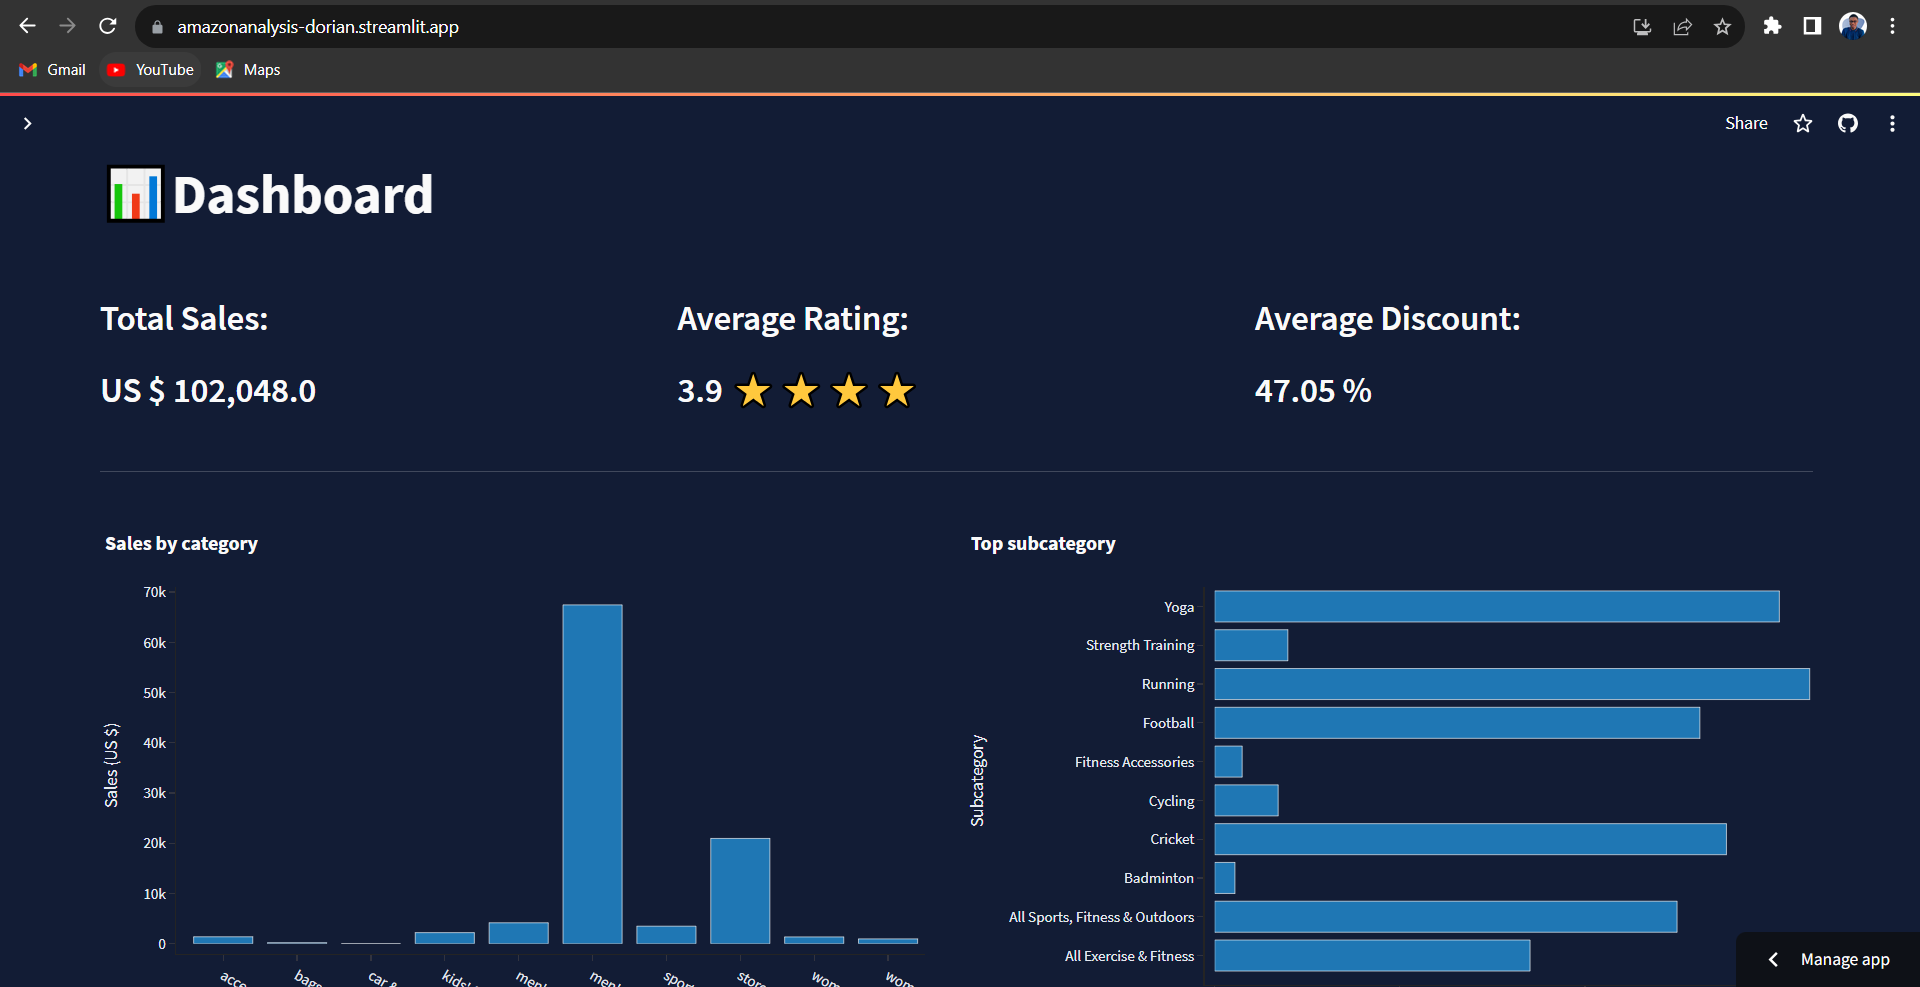
Task: Click the 'Sales (US $)' axis label
Action: point(111,765)
